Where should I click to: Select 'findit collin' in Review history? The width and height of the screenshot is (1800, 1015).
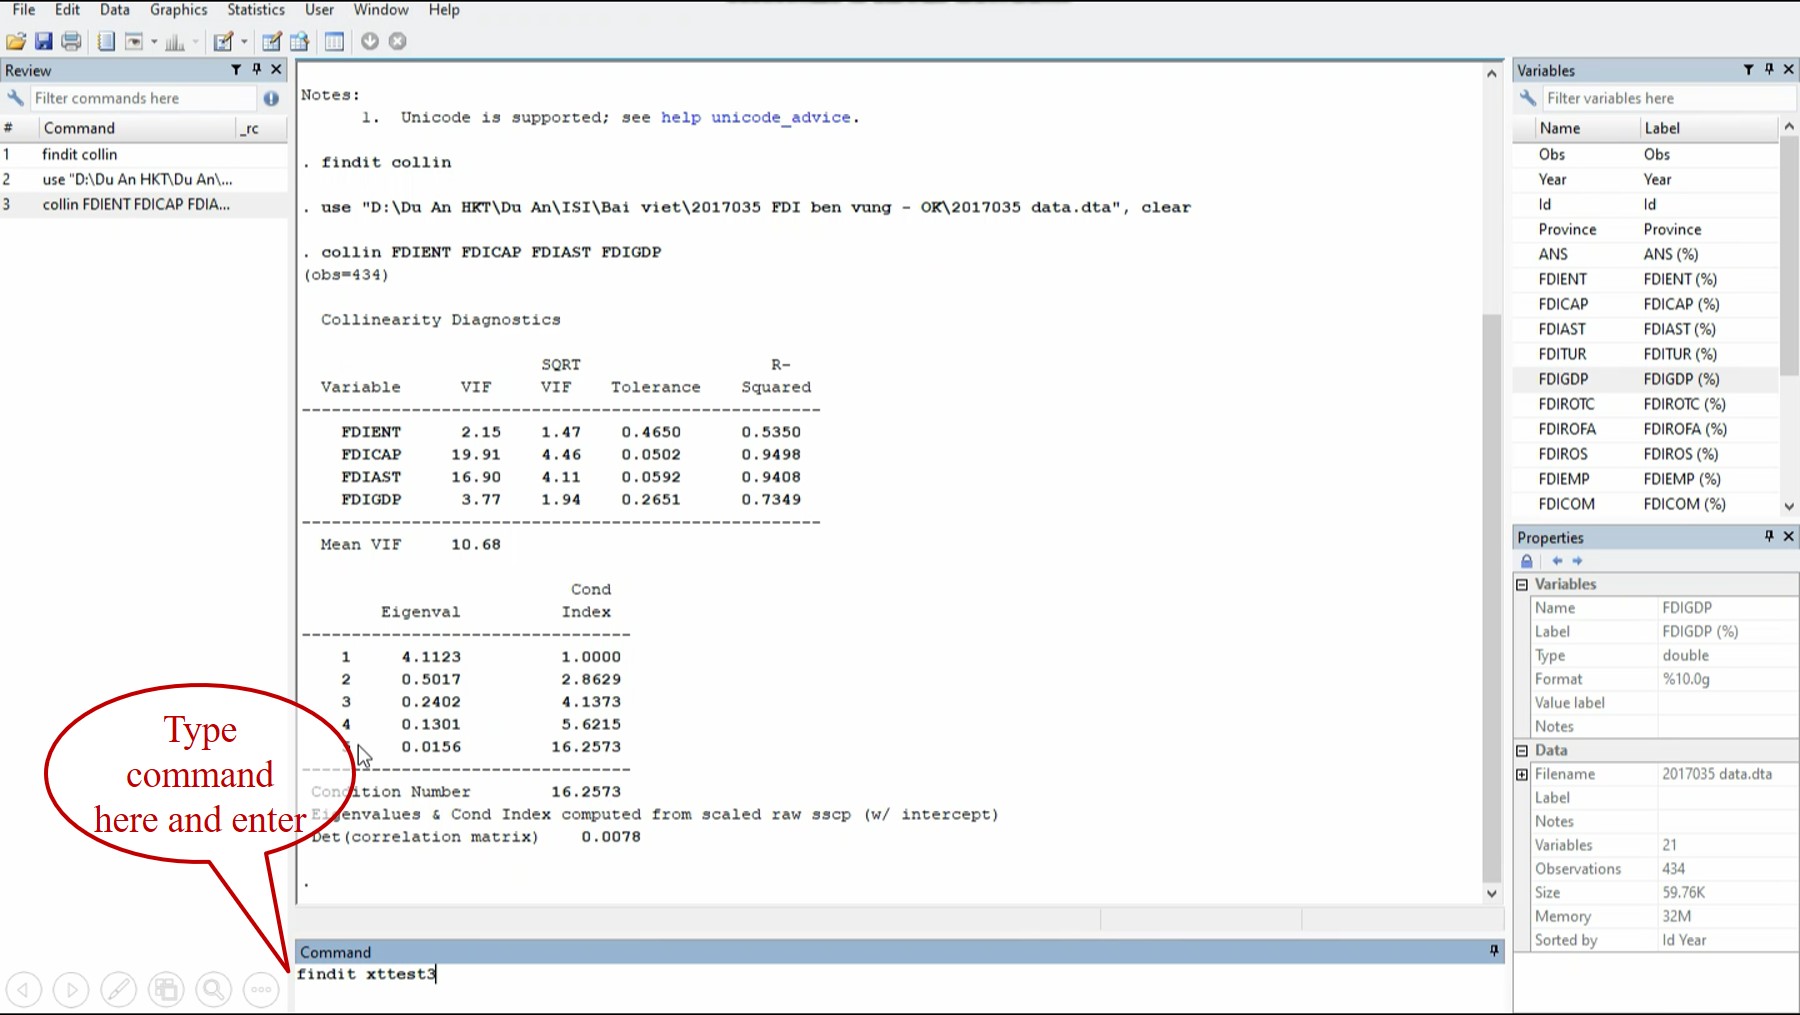[144, 154]
